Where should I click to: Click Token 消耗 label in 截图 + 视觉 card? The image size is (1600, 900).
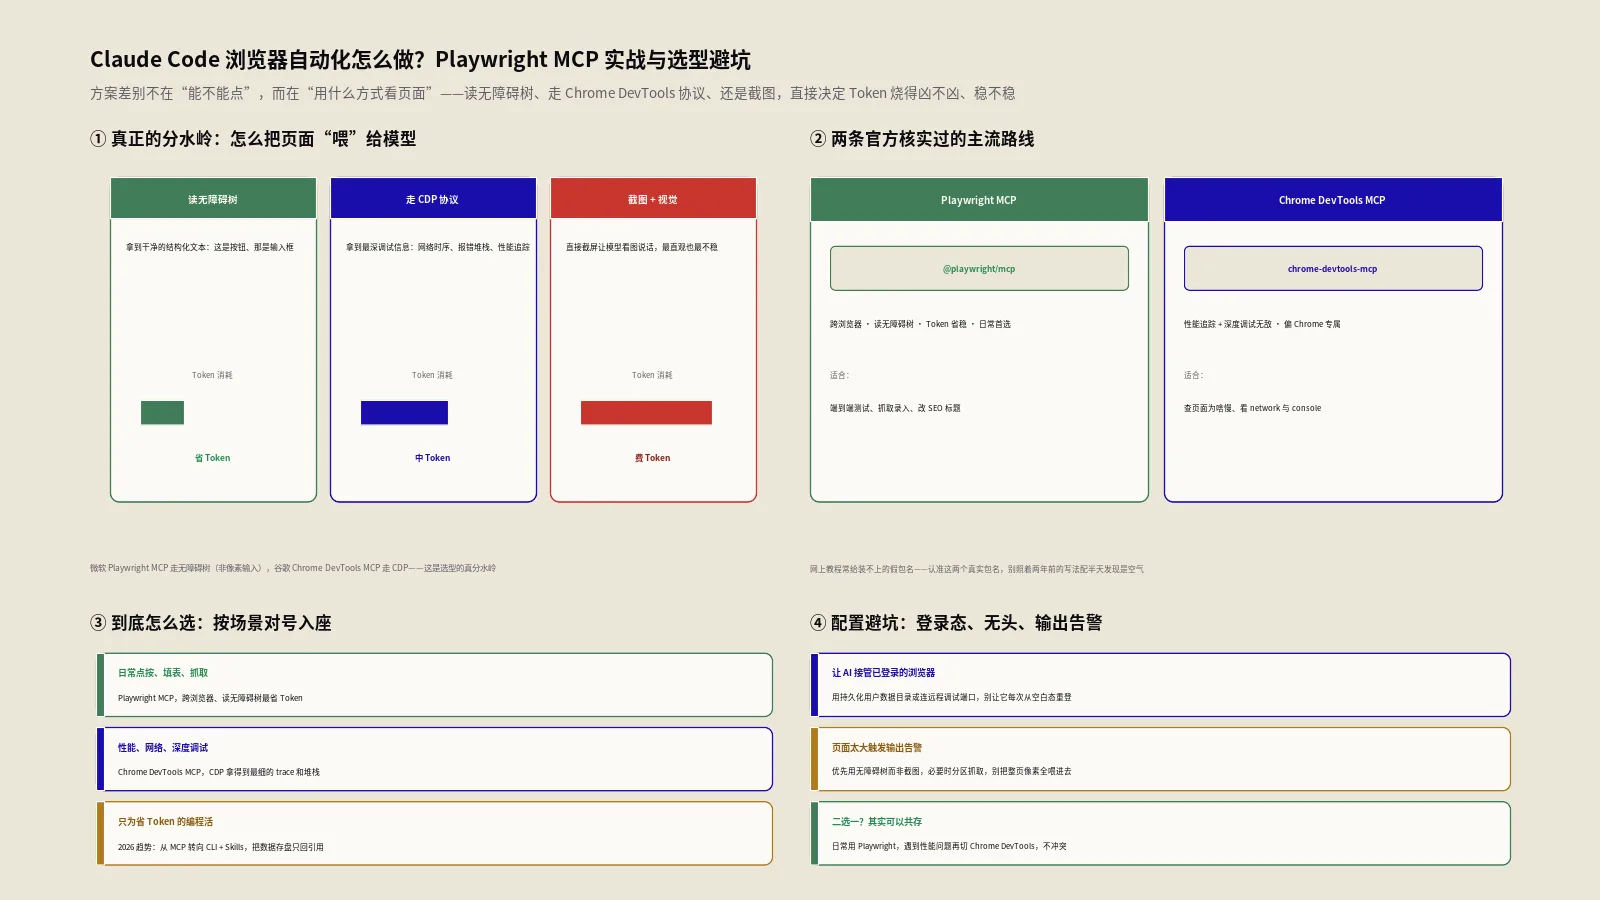click(652, 375)
